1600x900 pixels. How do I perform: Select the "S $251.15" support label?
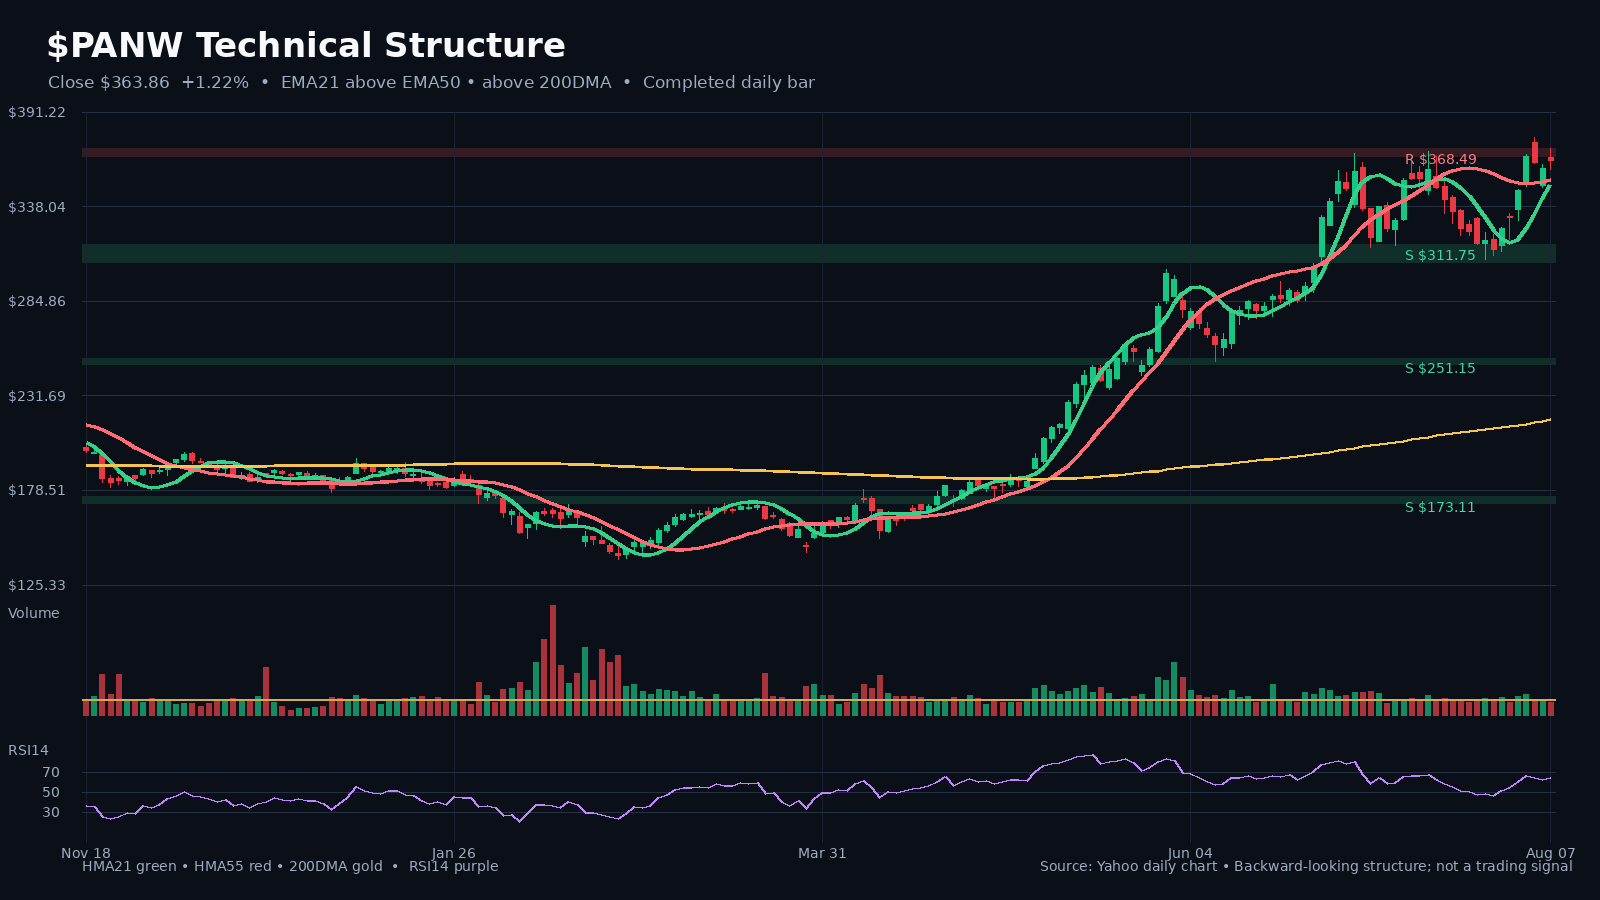coord(1440,368)
